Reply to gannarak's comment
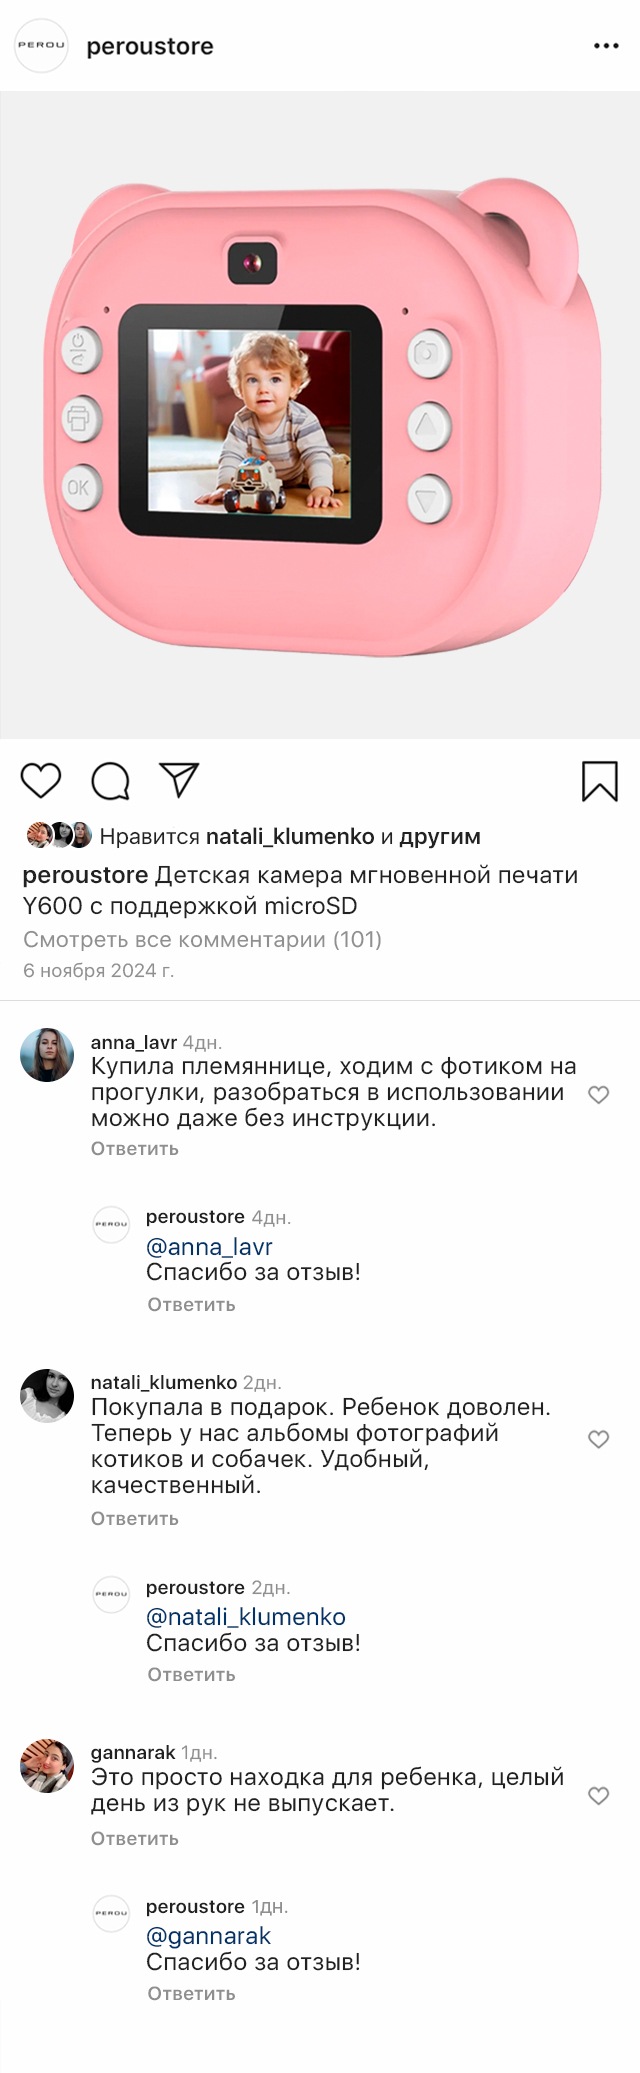The width and height of the screenshot is (640, 2073). point(135,1839)
